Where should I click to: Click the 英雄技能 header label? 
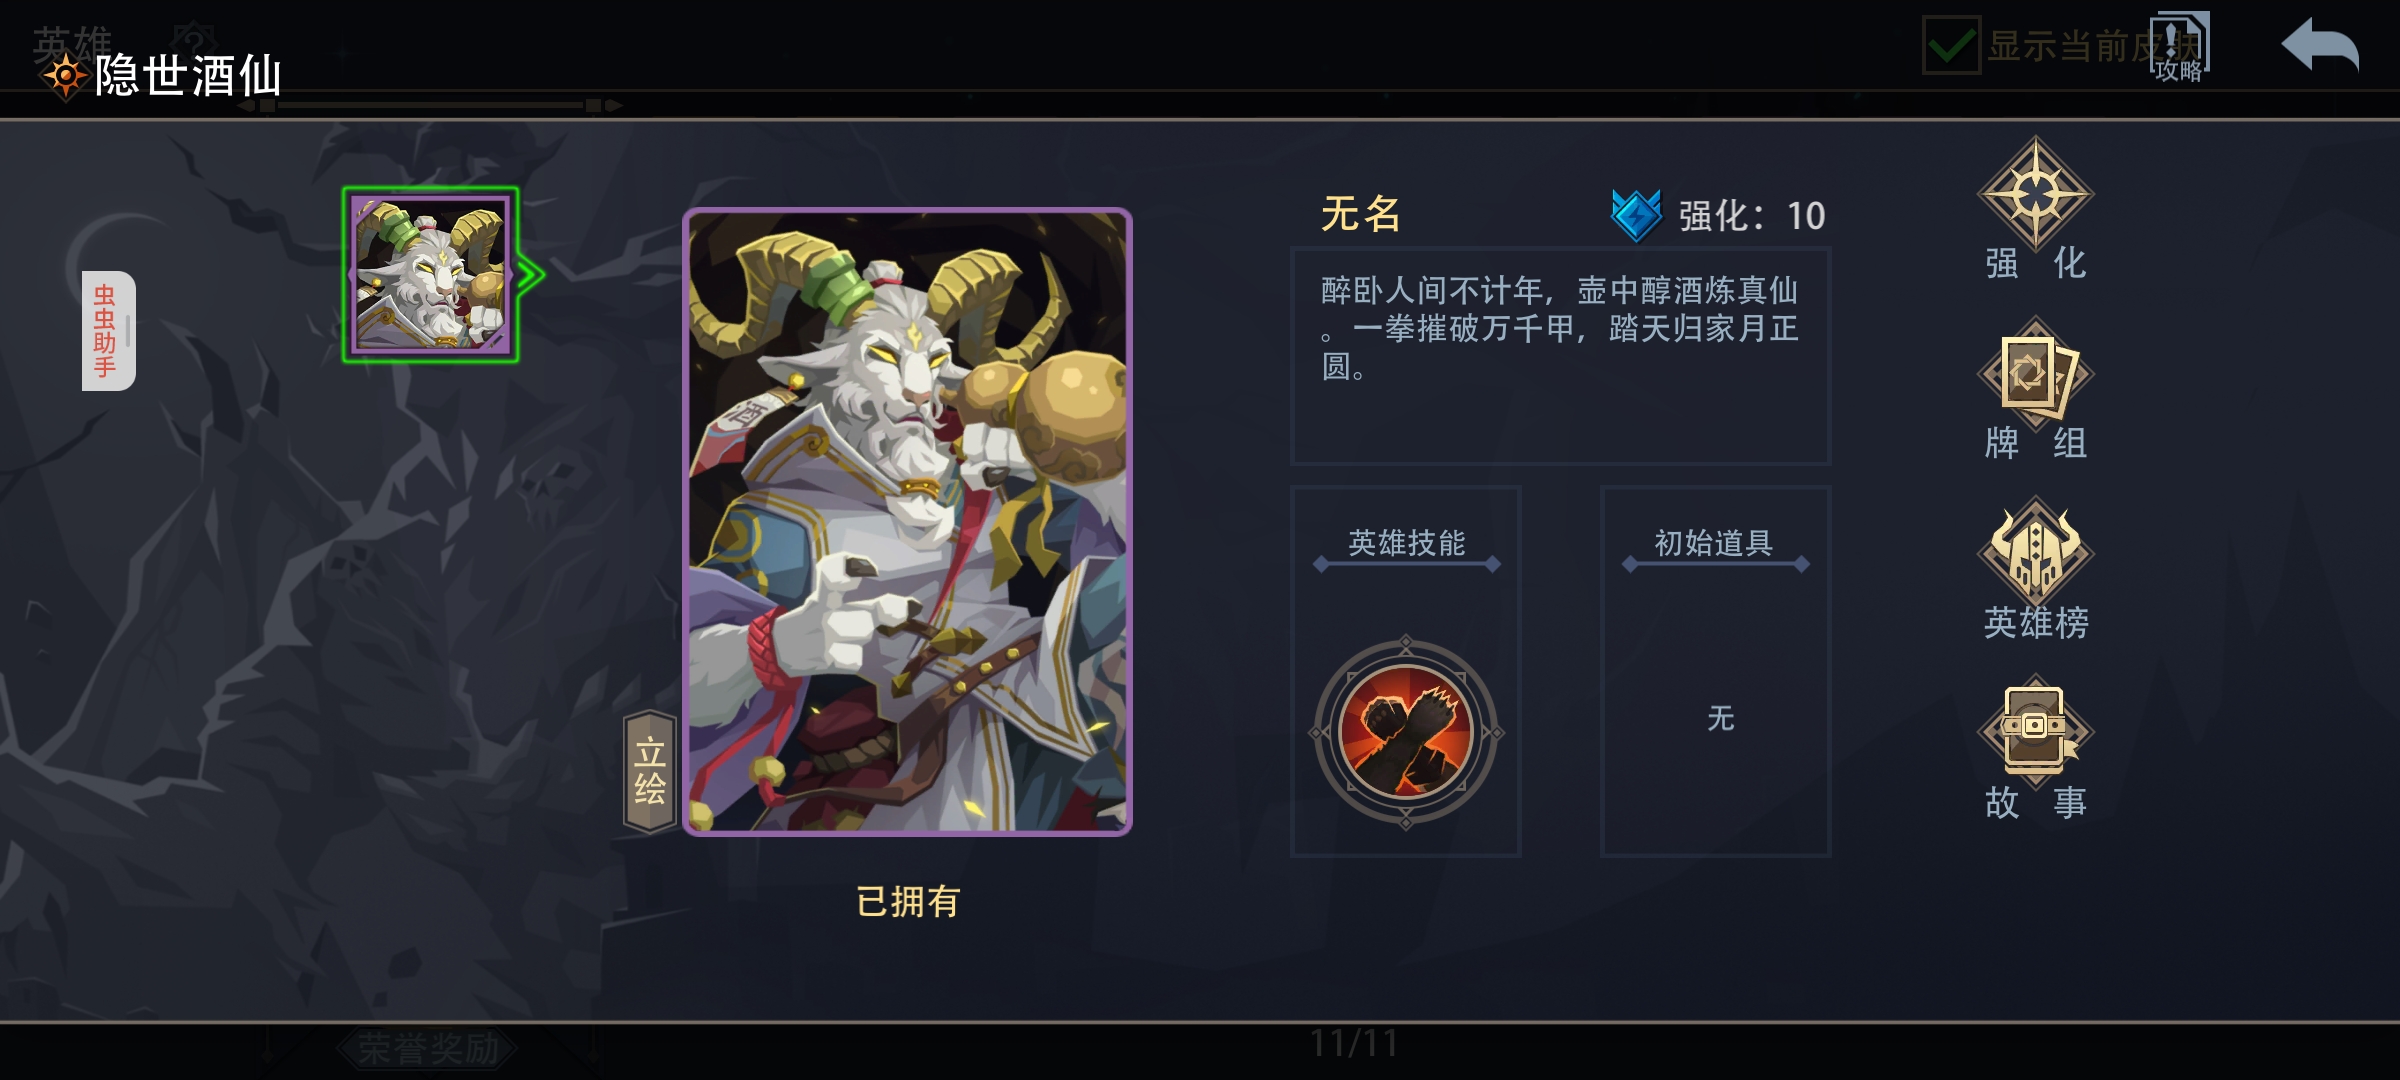(x=1406, y=542)
